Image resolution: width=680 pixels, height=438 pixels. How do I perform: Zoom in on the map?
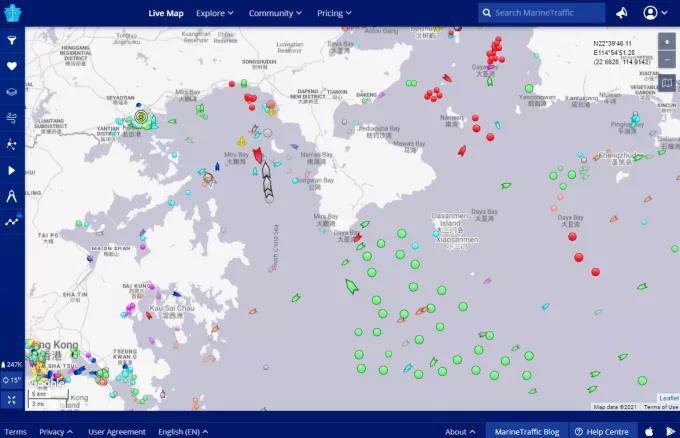point(667,42)
